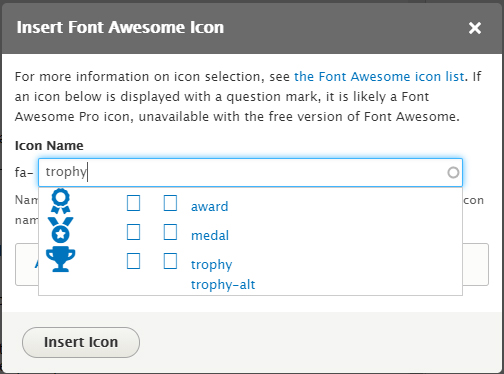The width and height of the screenshot is (504, 374).
Task: Click first empty square beside award
Action: [133, 203]
